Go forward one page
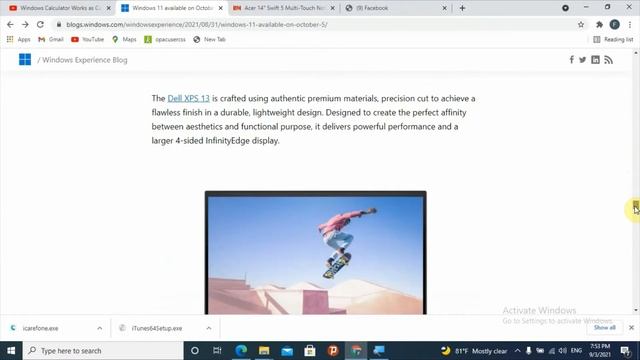The height and width of the screenshot is (360, 640). pyautogui.click(x=25, y=24)
